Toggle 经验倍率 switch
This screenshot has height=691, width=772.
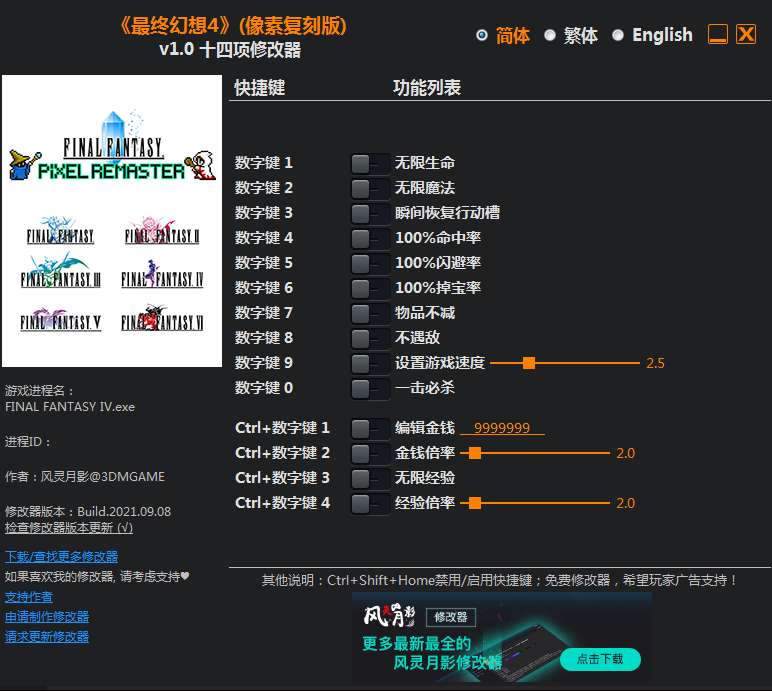tap(370, 504)
